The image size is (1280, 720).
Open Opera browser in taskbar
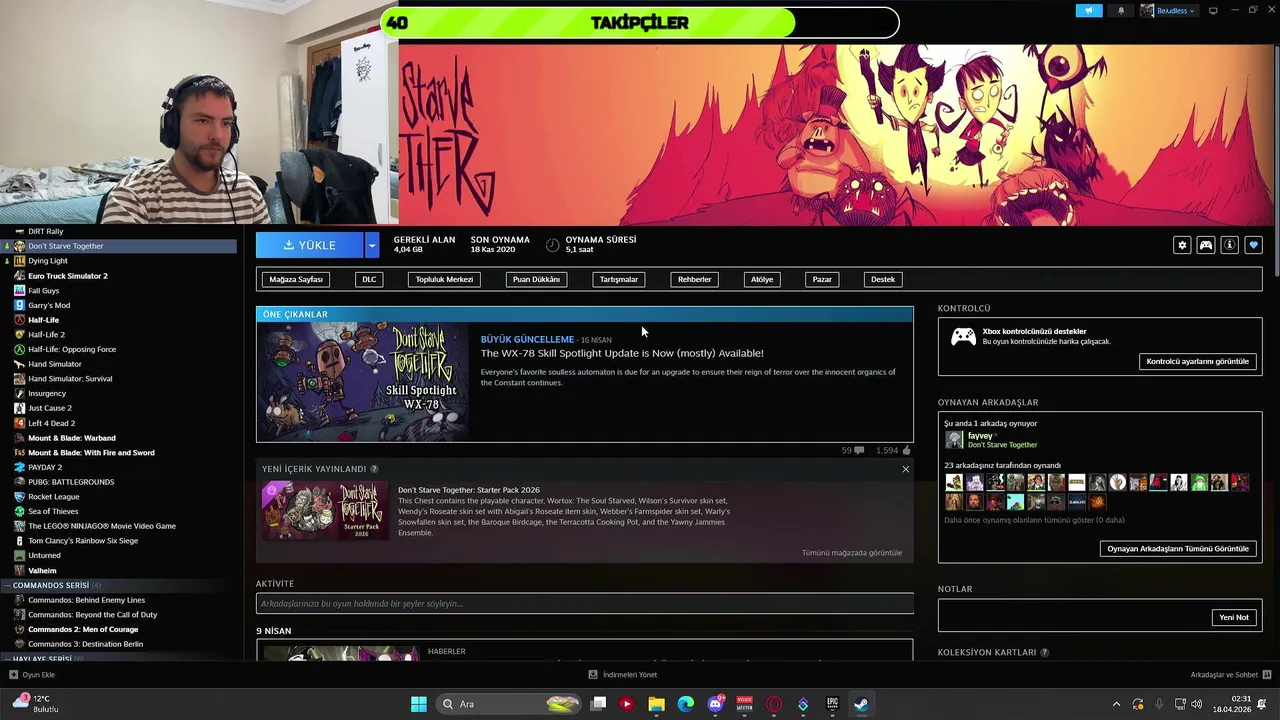[773, 704]
